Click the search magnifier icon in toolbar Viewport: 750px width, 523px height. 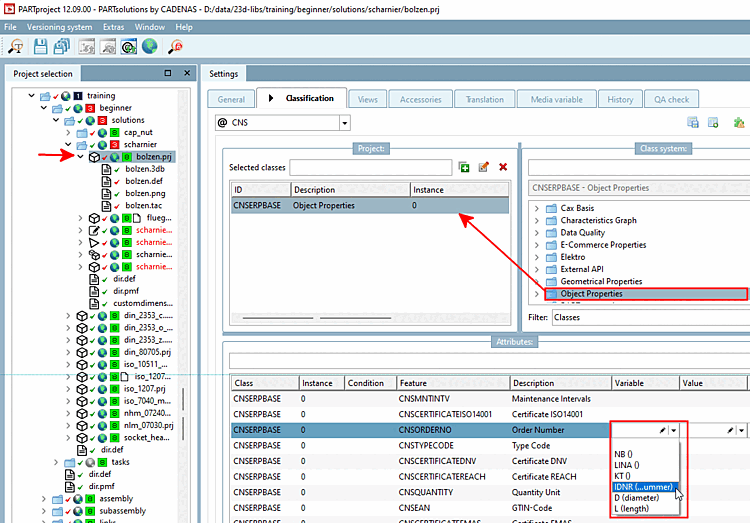[17, 46]
